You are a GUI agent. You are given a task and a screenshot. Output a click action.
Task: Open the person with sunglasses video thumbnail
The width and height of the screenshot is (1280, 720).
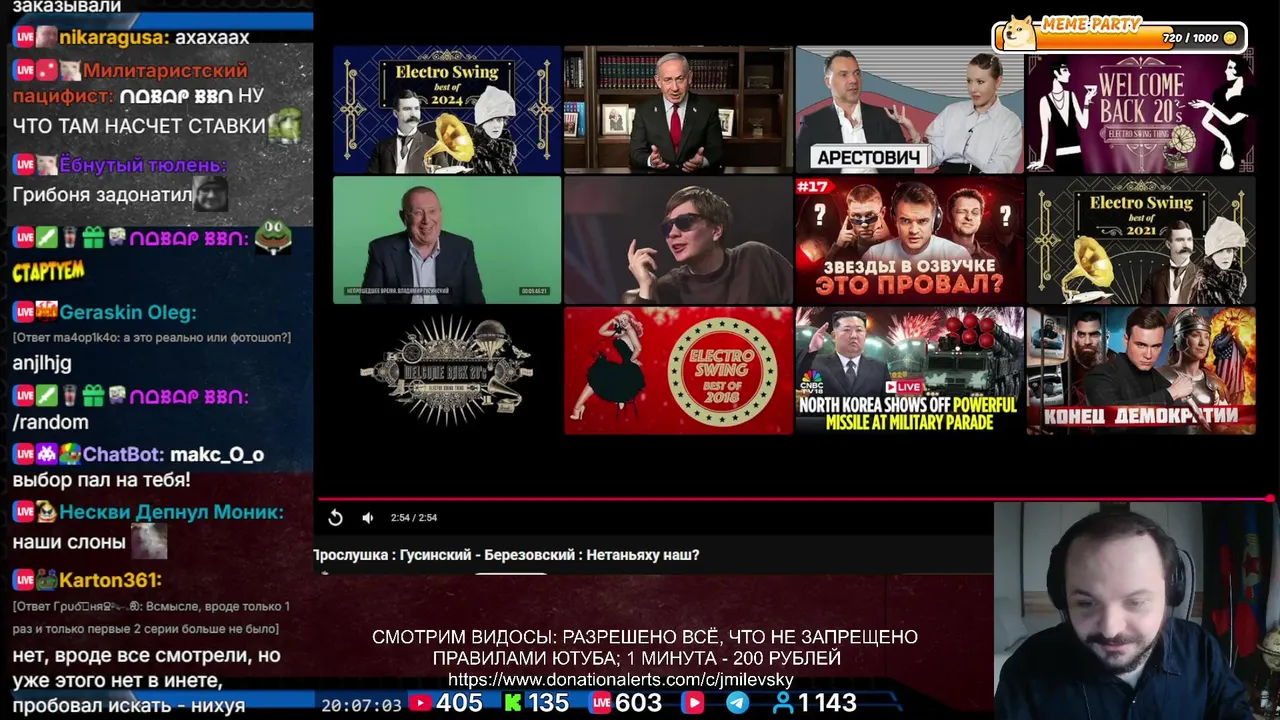pyautogui.click(x=678, y=240)
